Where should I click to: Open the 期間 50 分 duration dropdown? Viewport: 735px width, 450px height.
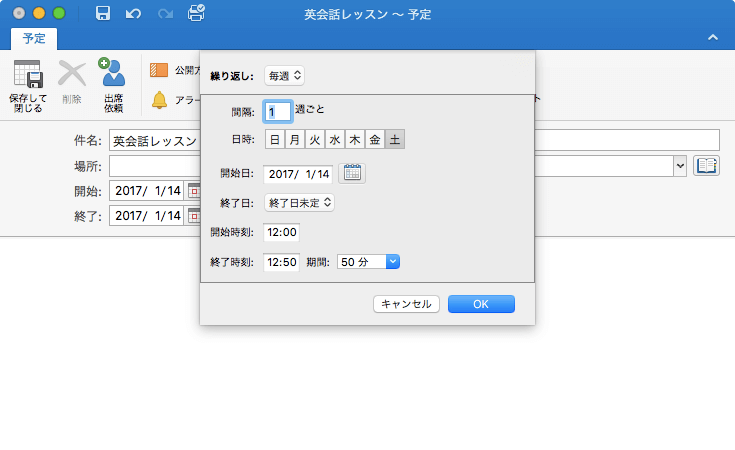[x=369, y=262]
